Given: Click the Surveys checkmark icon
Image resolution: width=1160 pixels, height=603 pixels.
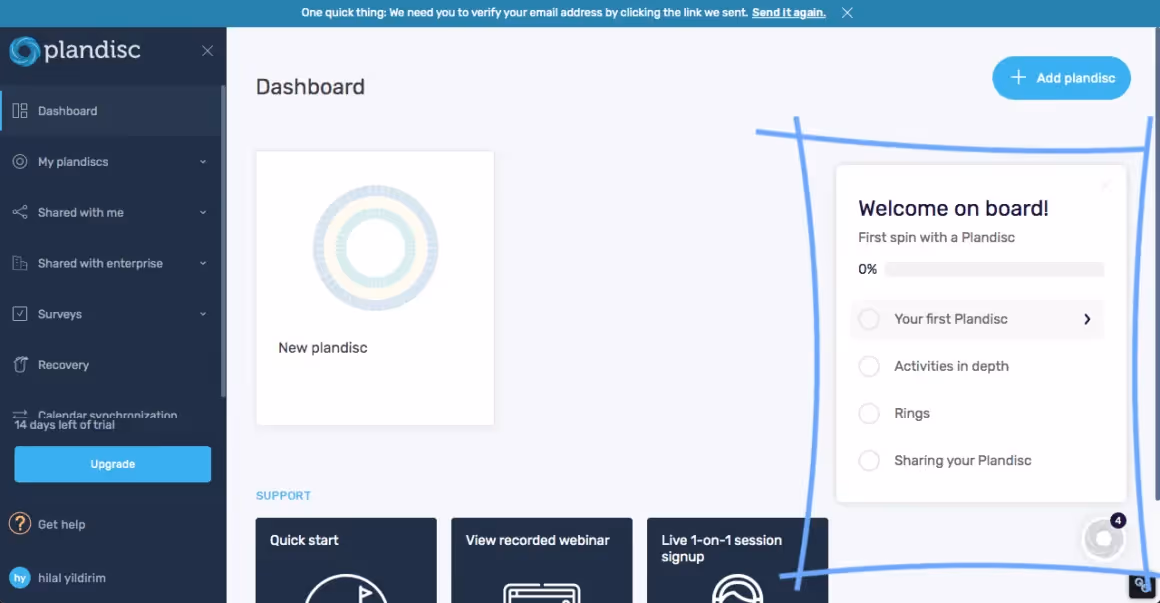Looking at the screenshot, I should point(20,314).
